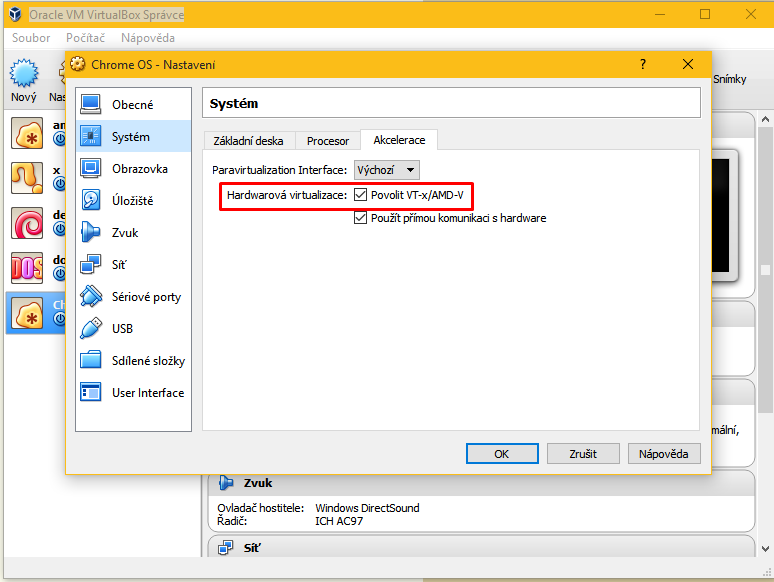This screenshot has width=774, height=582.
Task: Select the Systém chip icon in sidebar
Action: point(91,136)
